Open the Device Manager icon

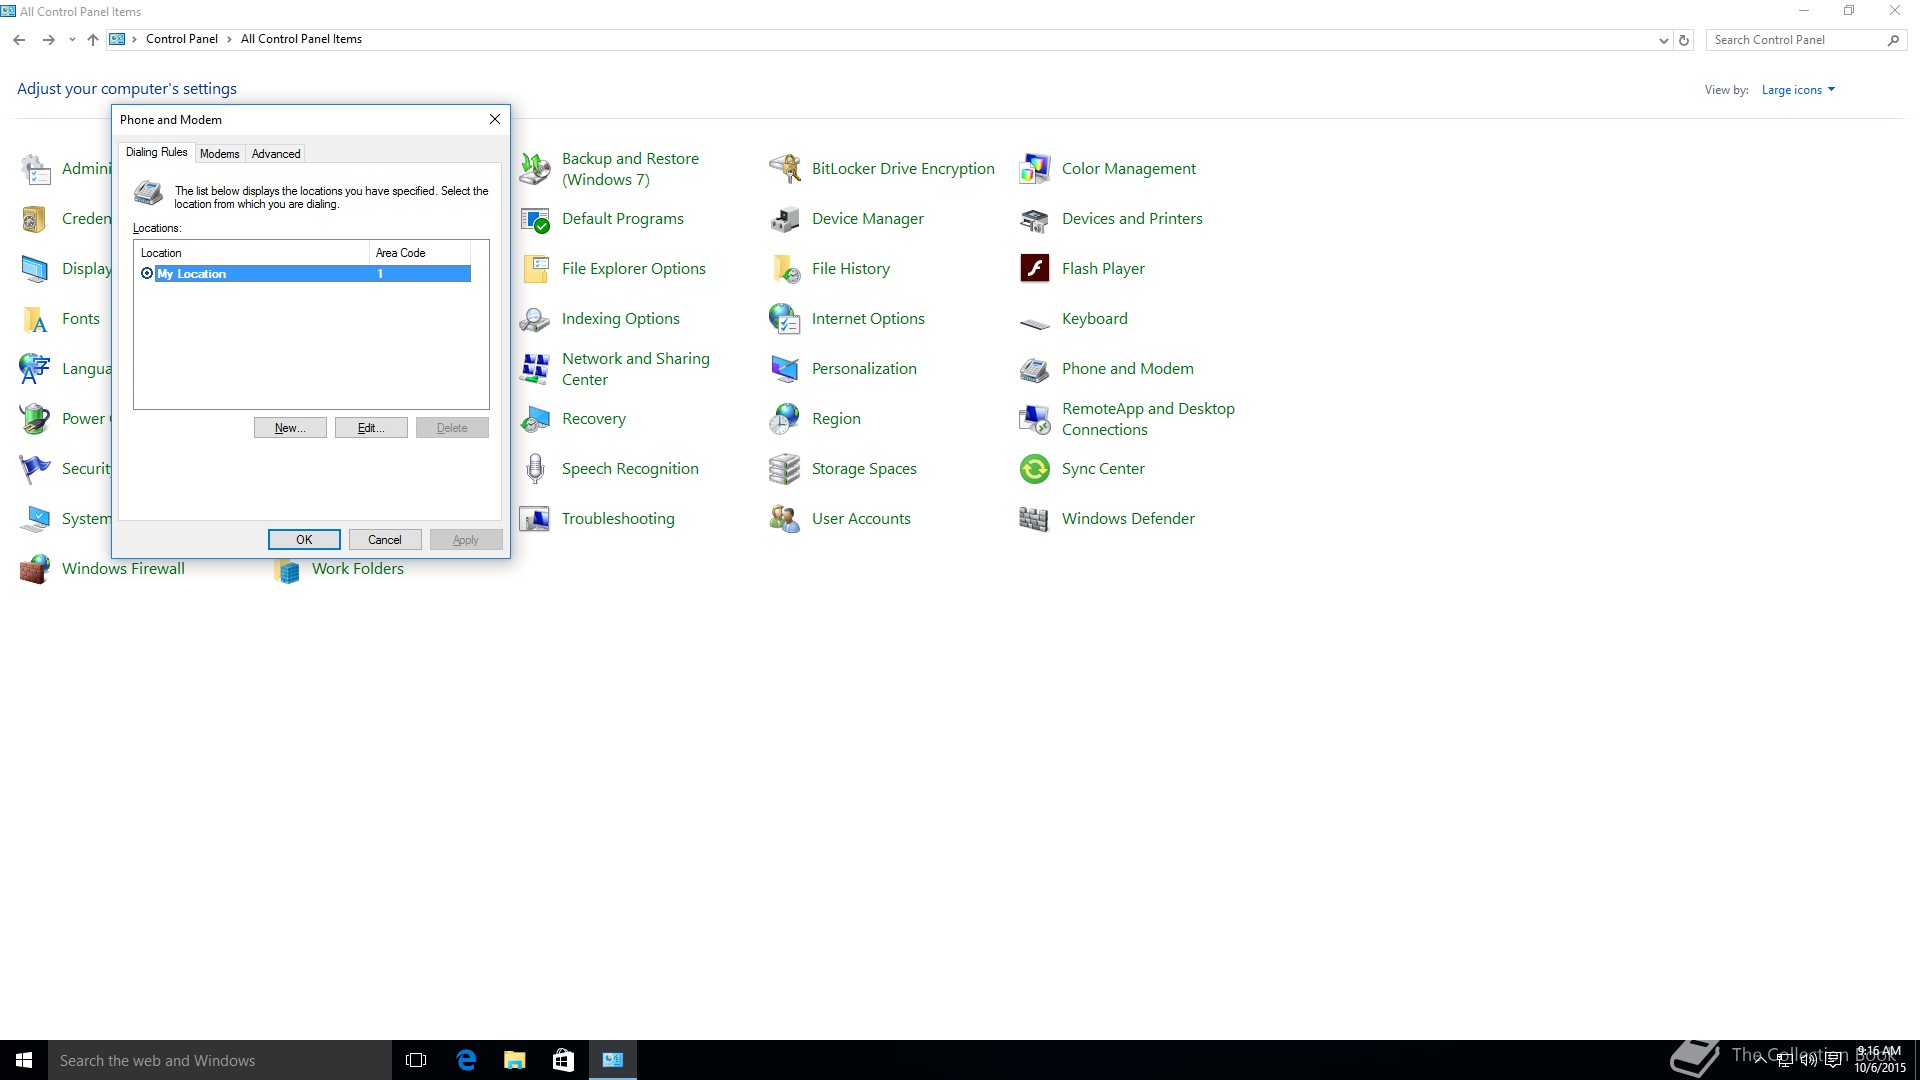pos(785,219)
